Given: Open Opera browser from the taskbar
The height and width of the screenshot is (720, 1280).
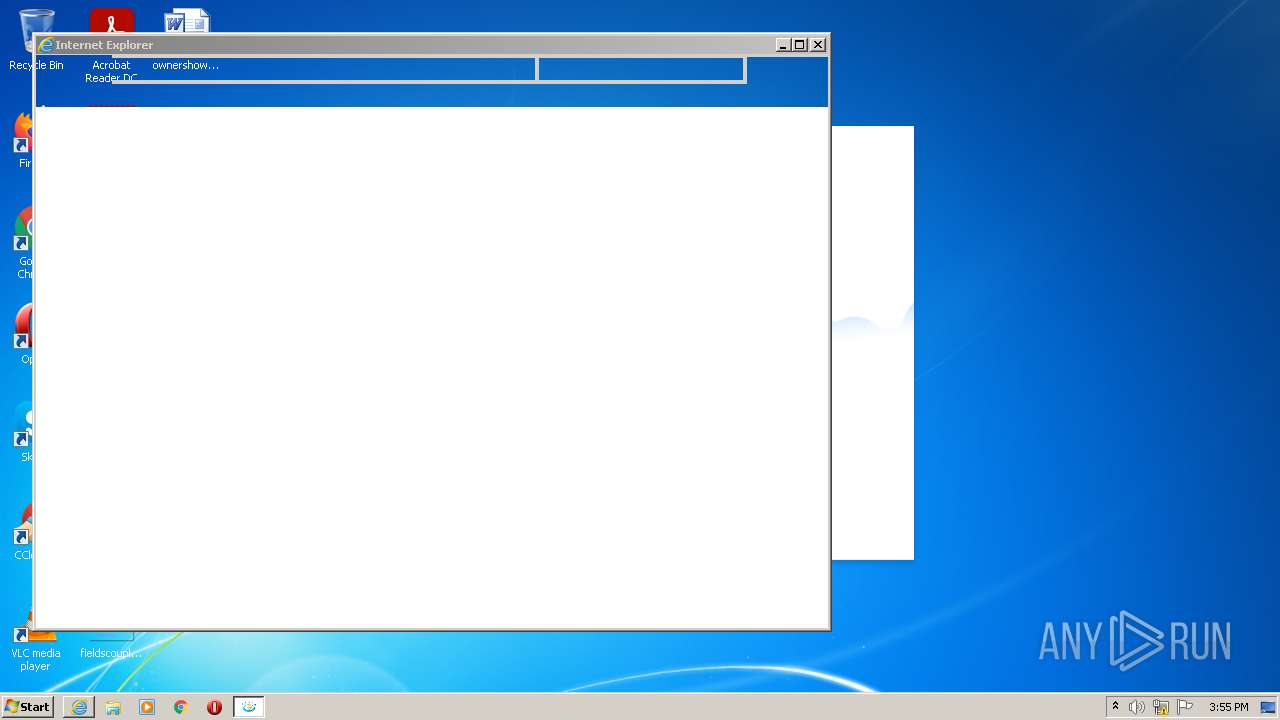Looking at the screenshot, I should [214, 707].
